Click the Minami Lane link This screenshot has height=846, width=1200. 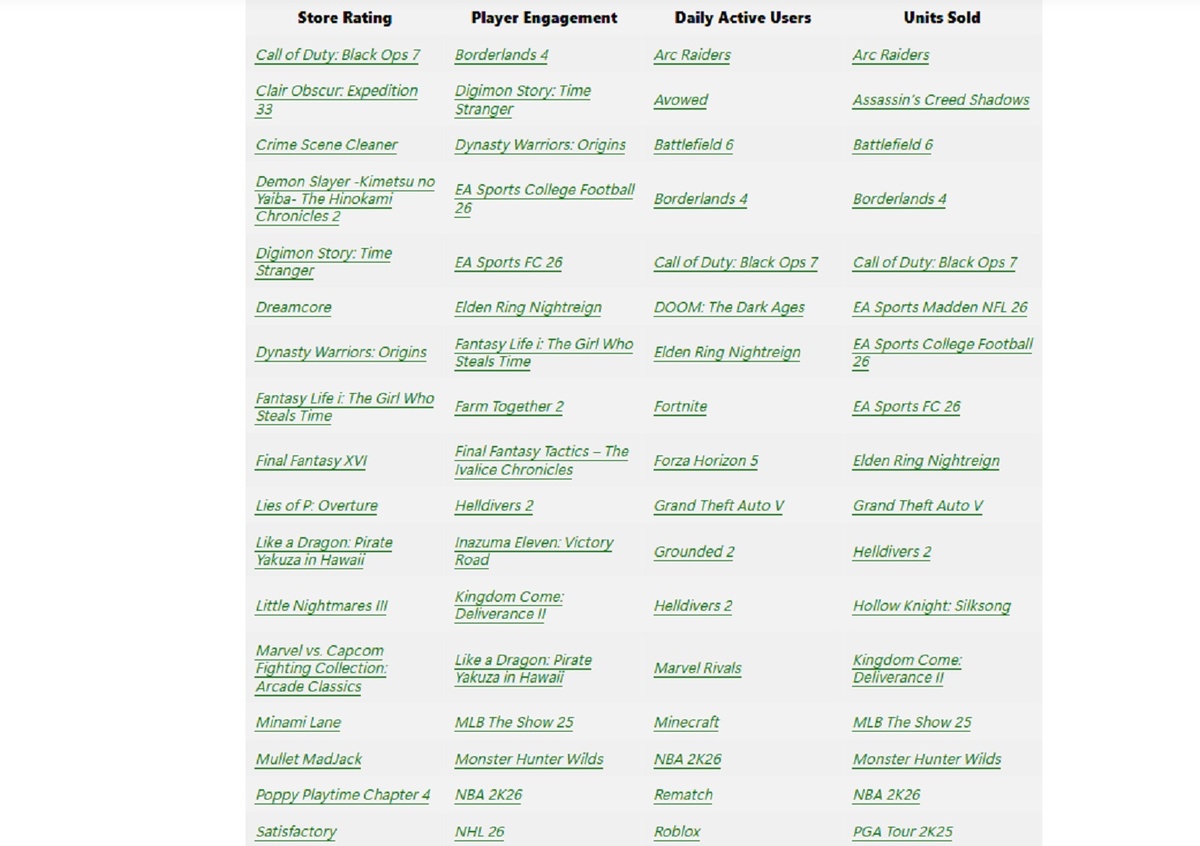point(298,723)
